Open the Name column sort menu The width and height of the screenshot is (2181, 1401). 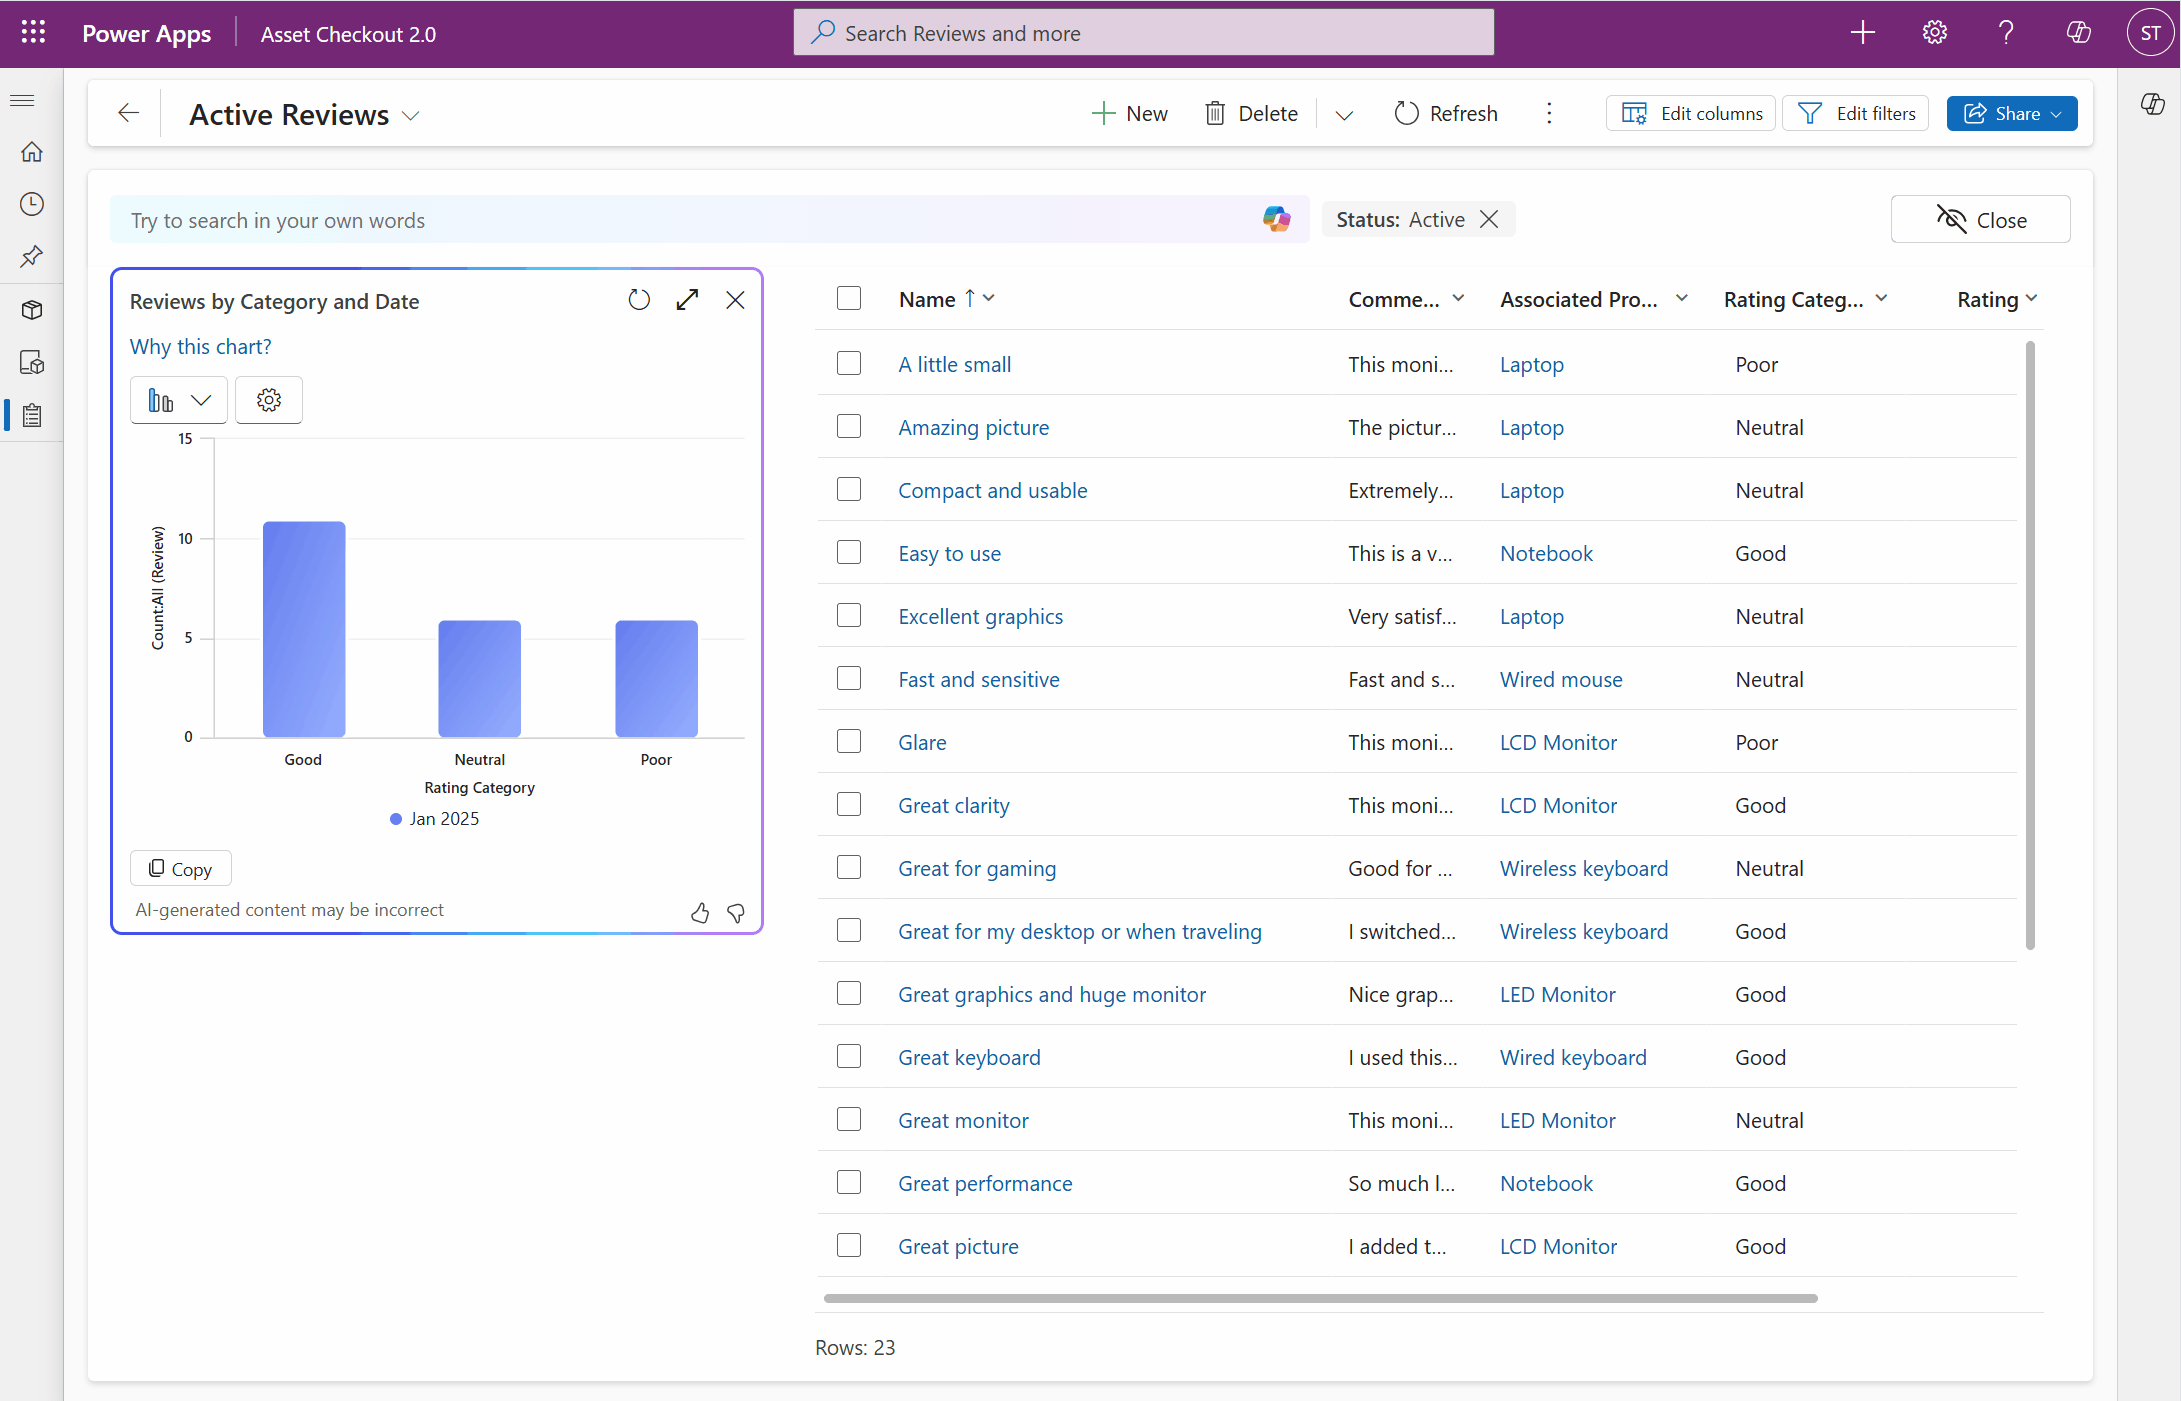click(x=988, y=298)
